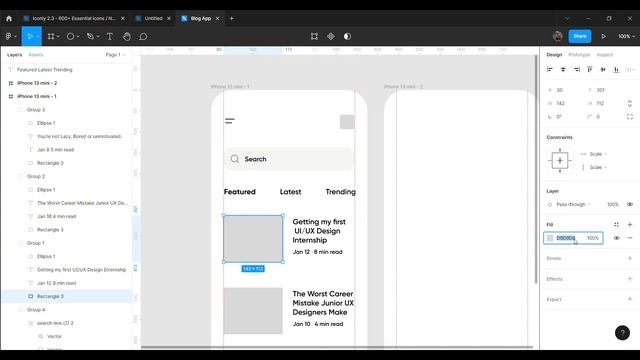Open Move tool dropdown arrow
The image size is (640, 360).
point(38,37)
